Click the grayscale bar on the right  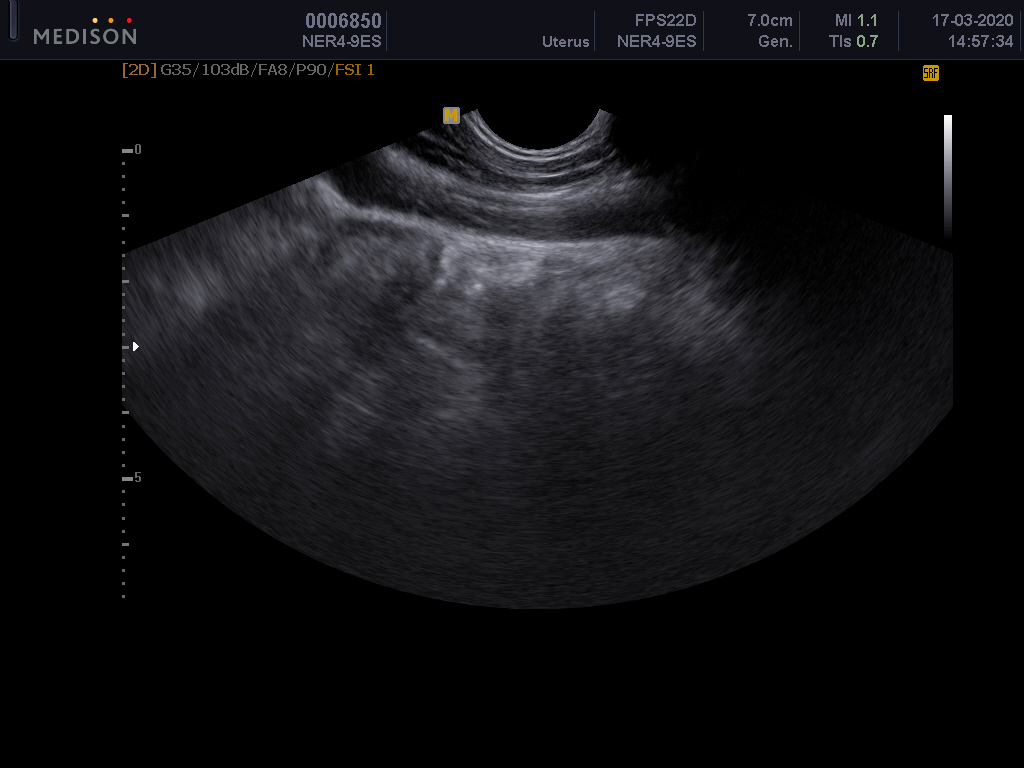coord(948,175)
